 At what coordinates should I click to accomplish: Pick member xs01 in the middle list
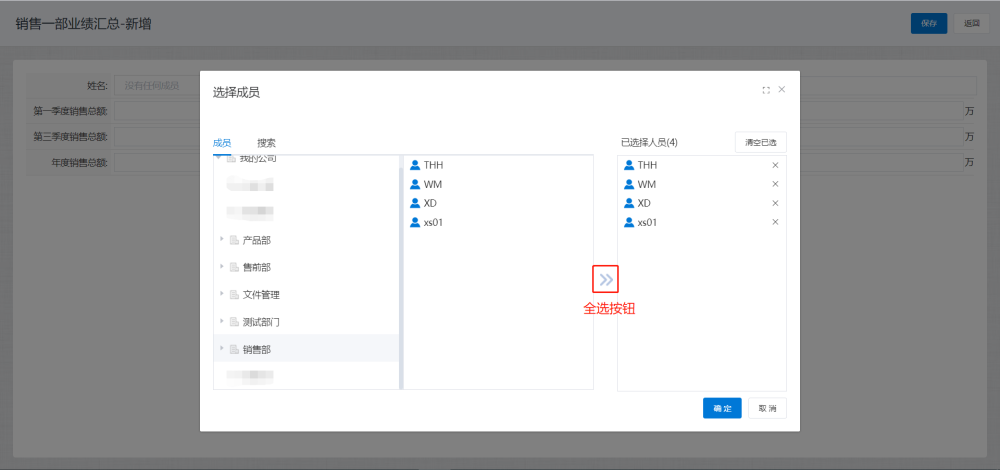coord(433,222)
